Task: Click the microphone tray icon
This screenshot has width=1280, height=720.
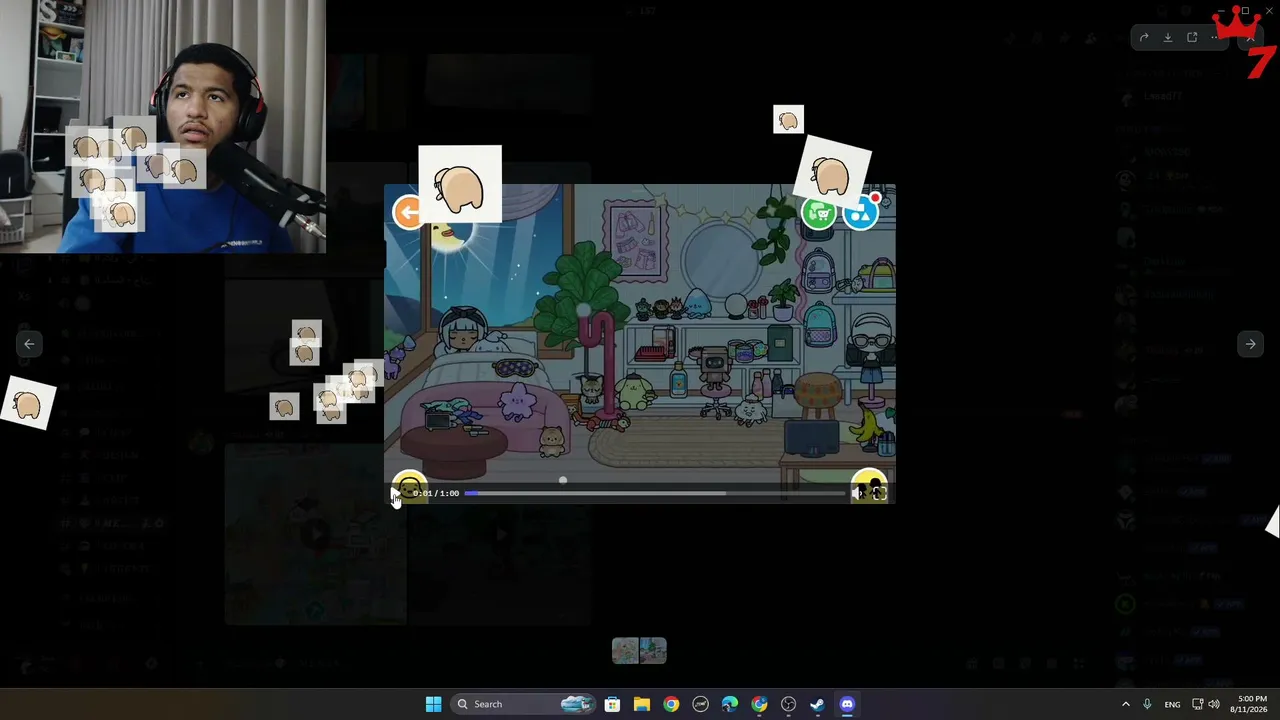Action: (x=1147, y=704)
